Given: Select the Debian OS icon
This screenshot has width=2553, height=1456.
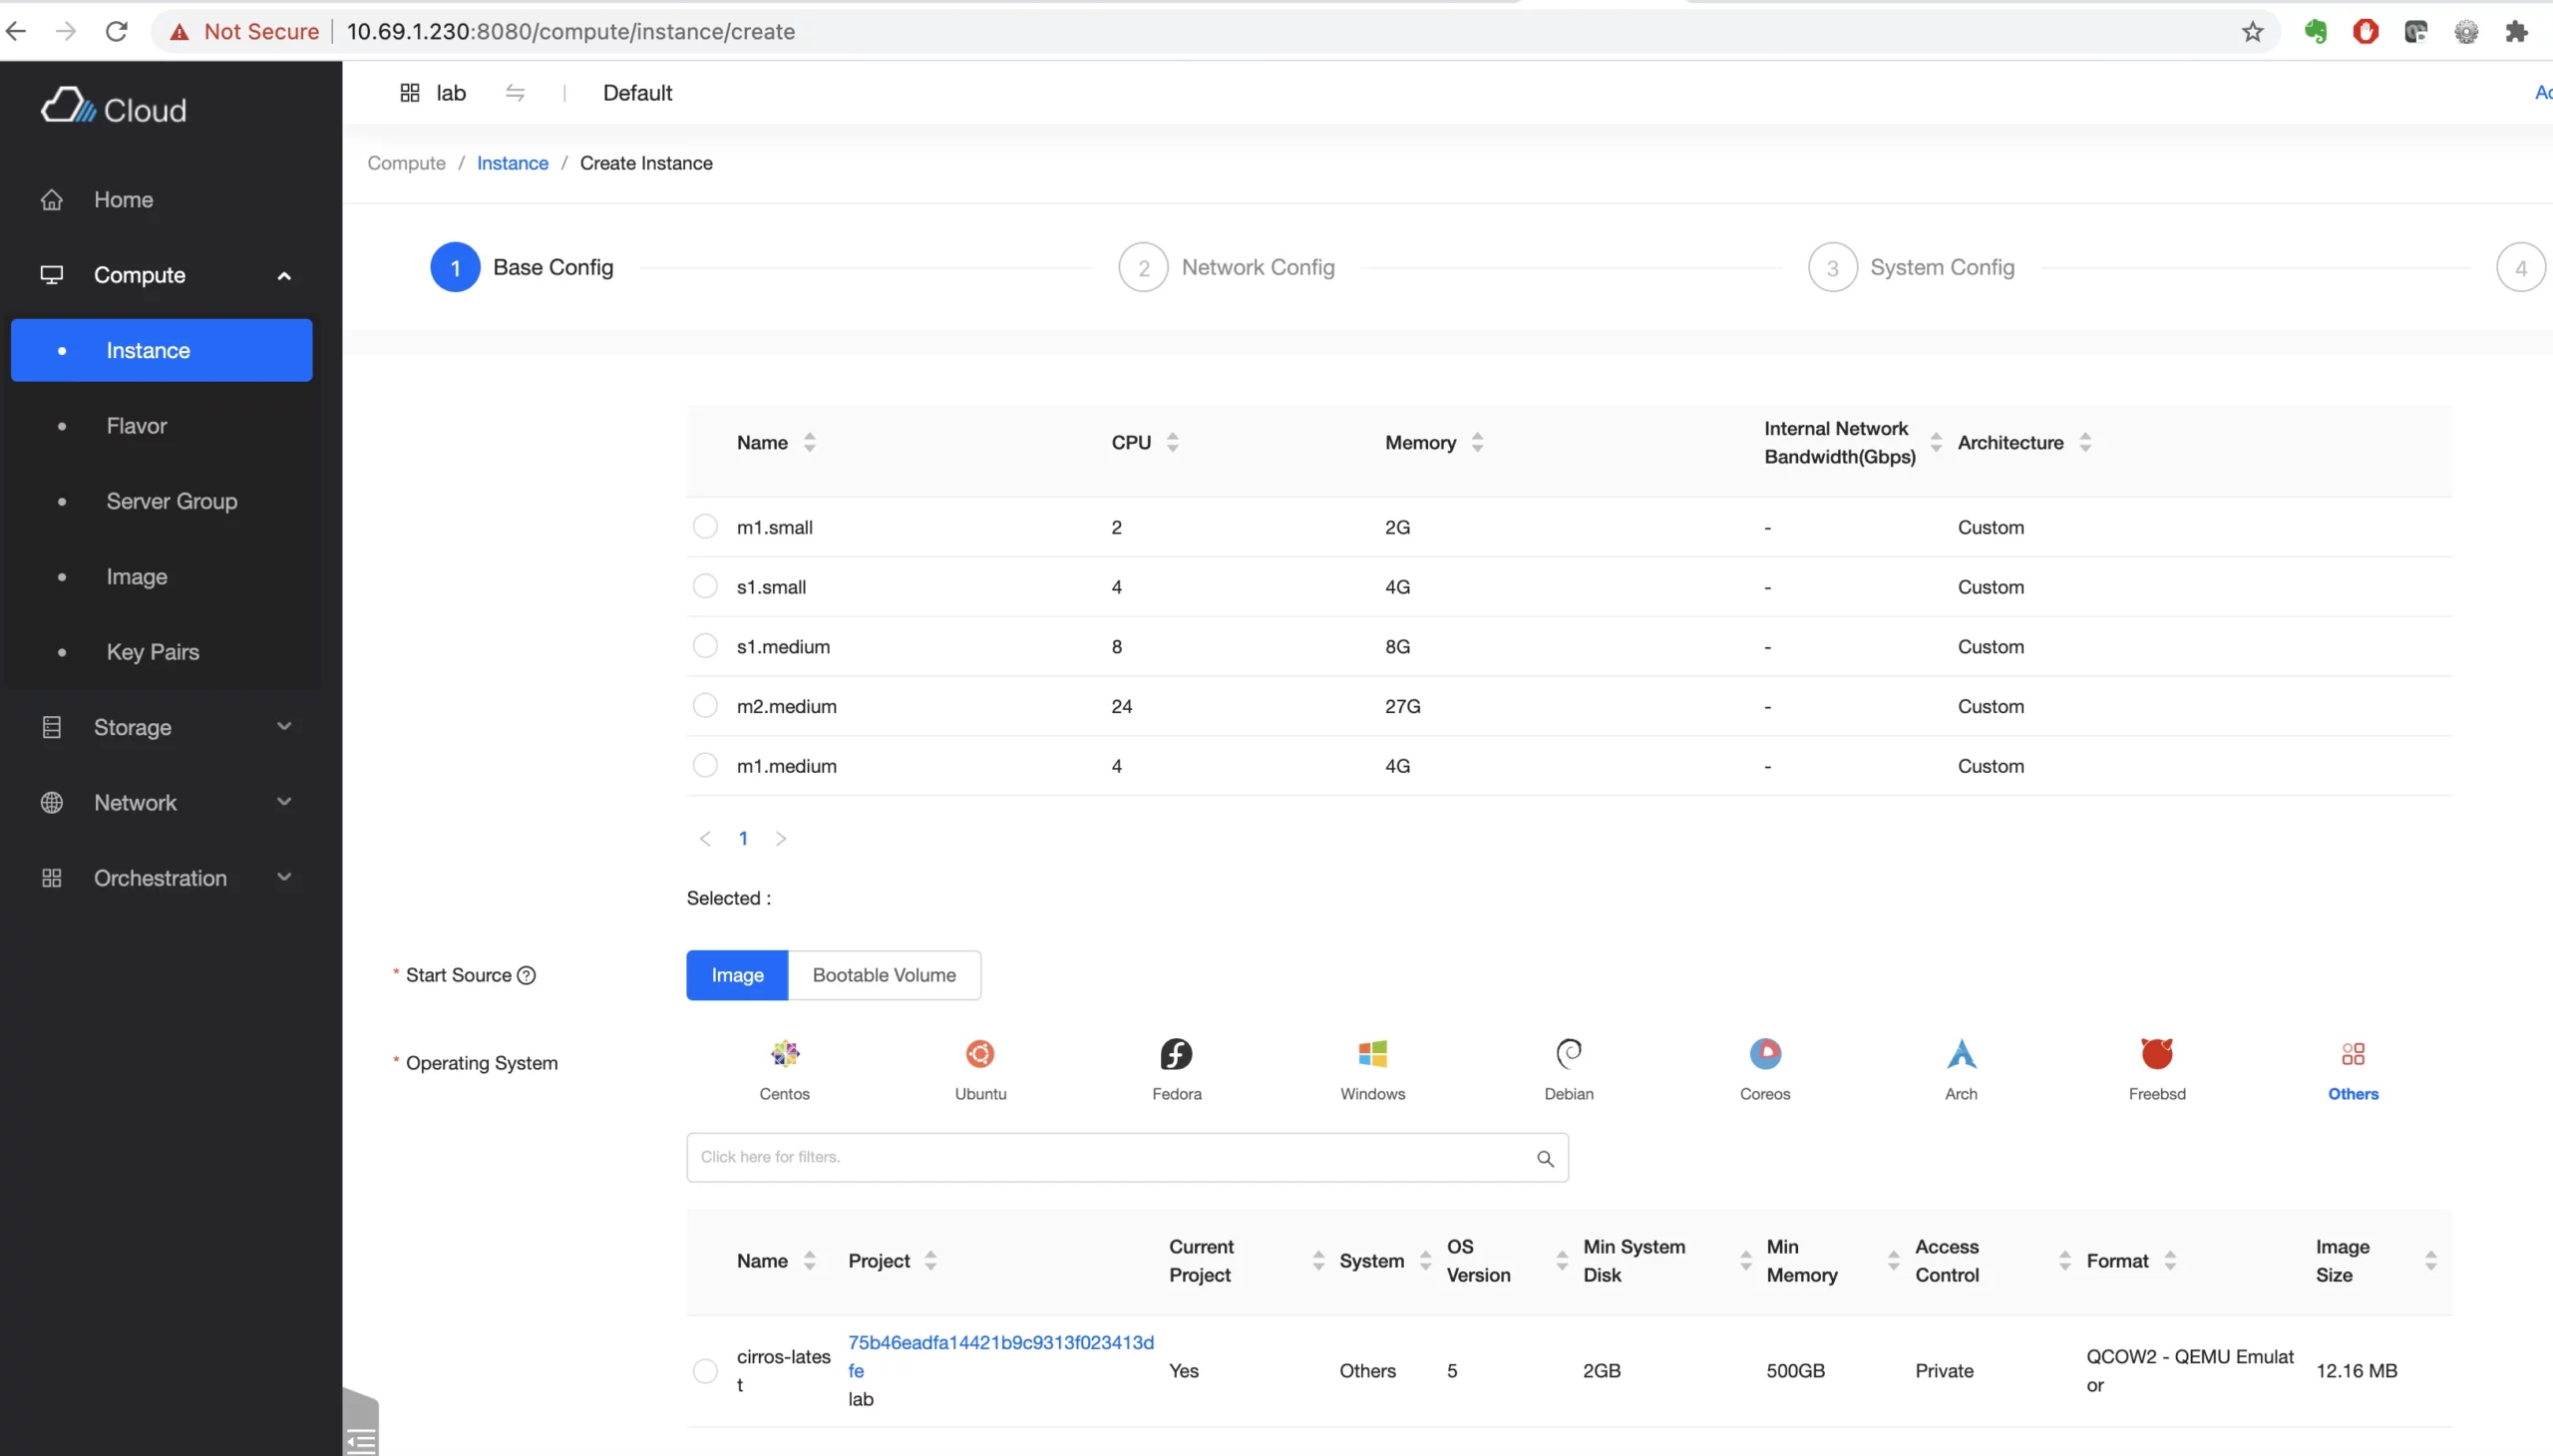Looking at the screenshot, I should click(x=1568, y=1054).
